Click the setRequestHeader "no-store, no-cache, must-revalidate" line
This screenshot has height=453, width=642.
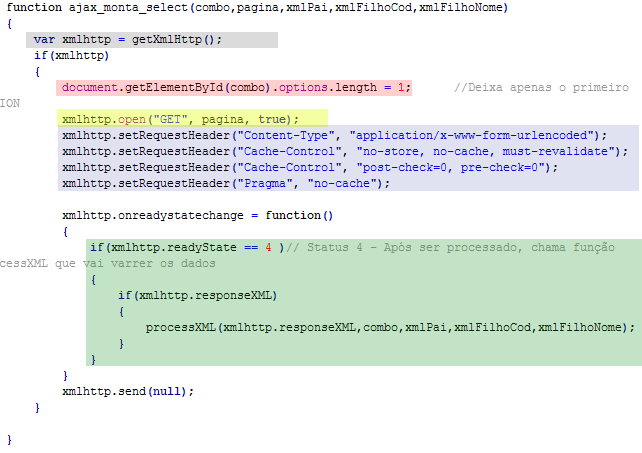[x=345, y=152]
